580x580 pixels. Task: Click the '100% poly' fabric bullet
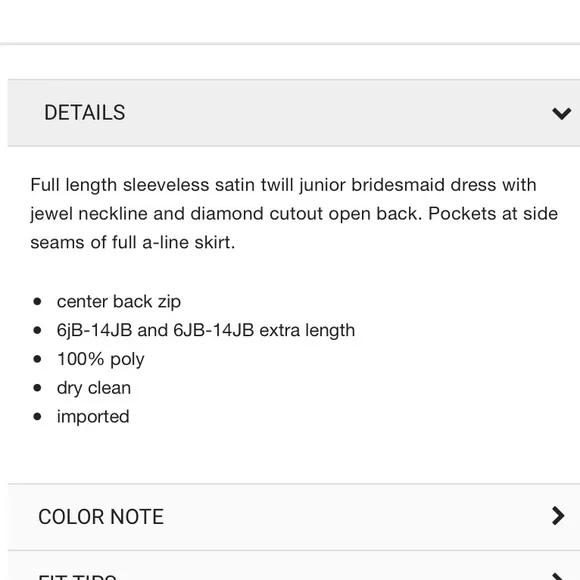101,360
